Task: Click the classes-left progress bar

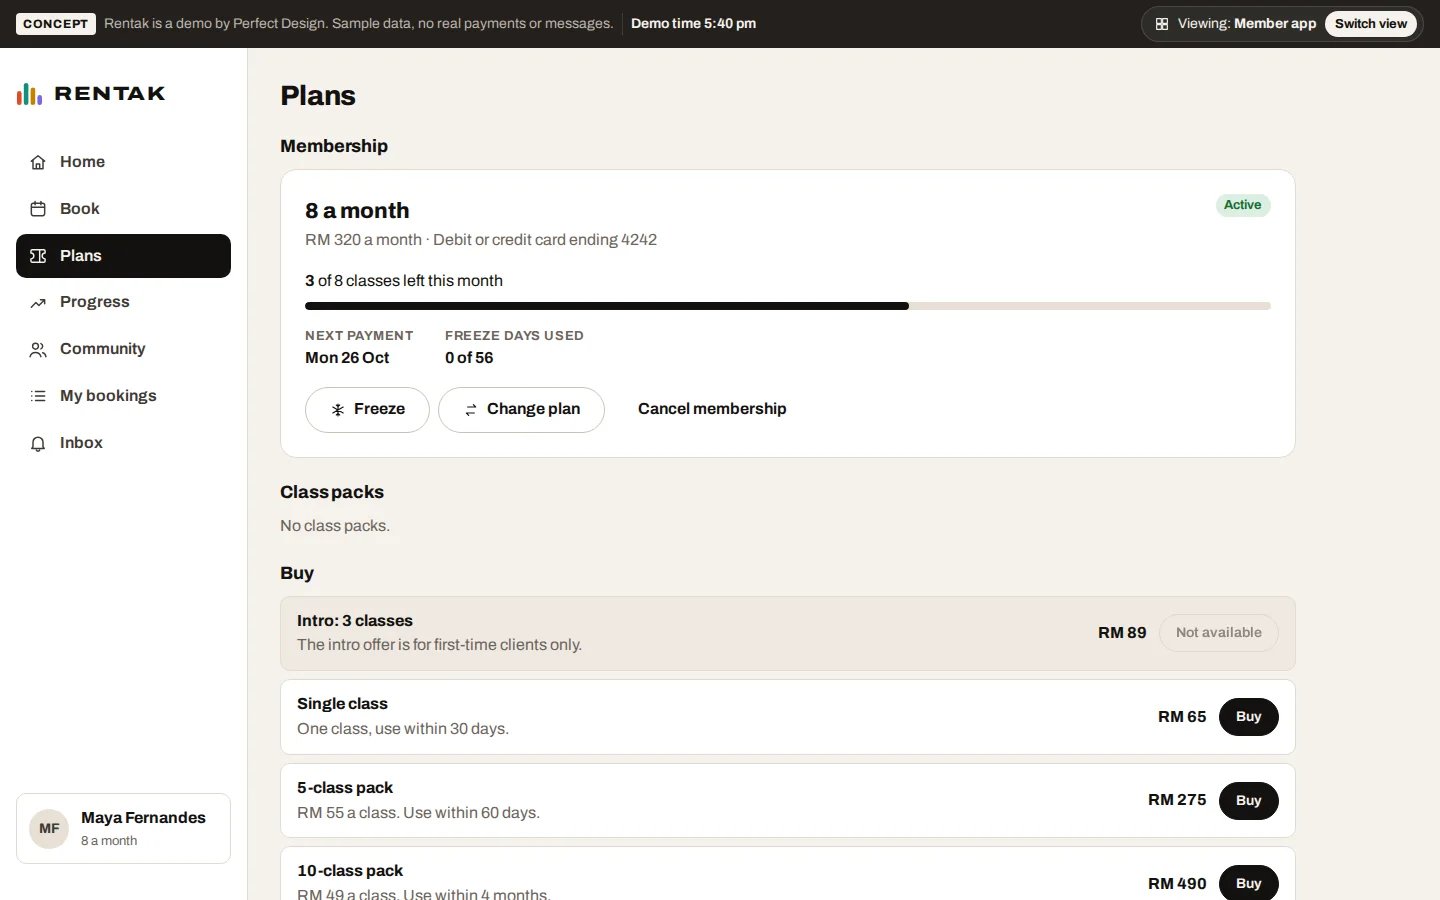Action: pos(788,306)
